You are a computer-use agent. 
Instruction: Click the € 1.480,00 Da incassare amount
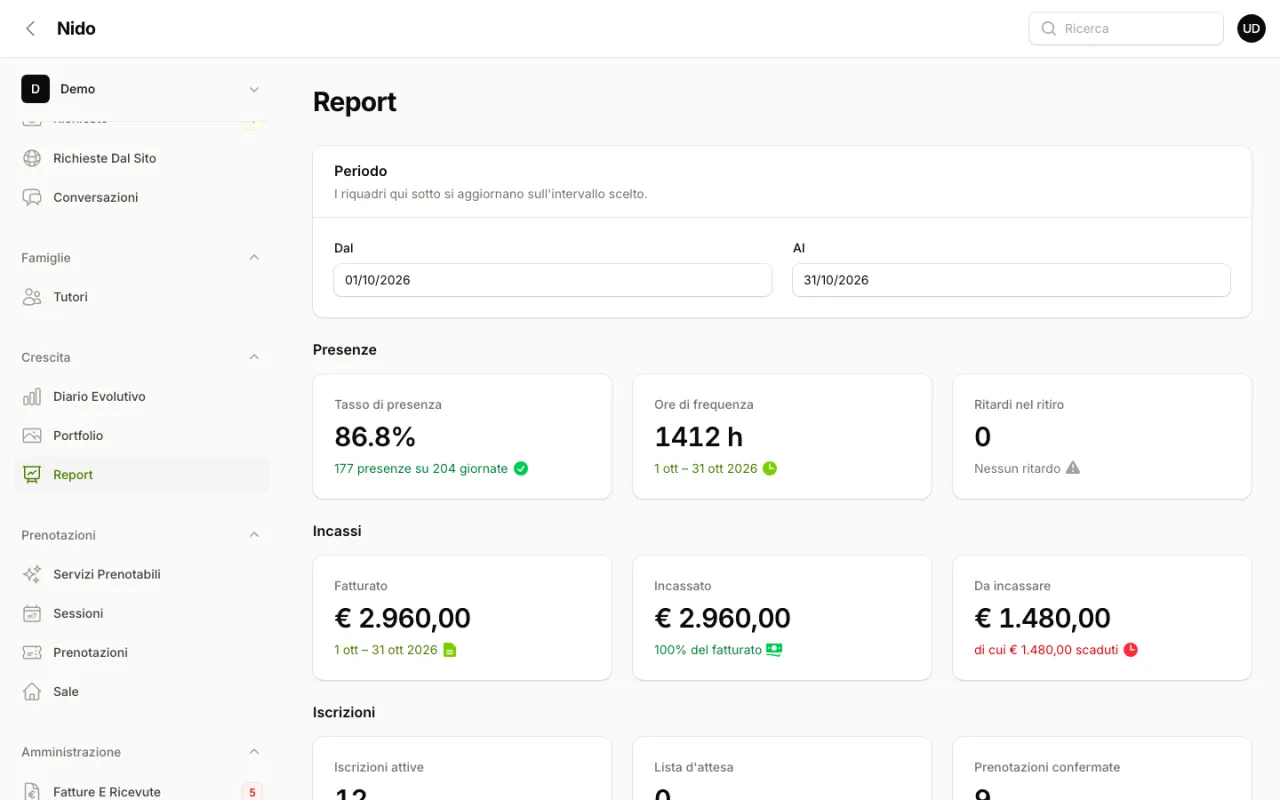(x=1043, y=618)
